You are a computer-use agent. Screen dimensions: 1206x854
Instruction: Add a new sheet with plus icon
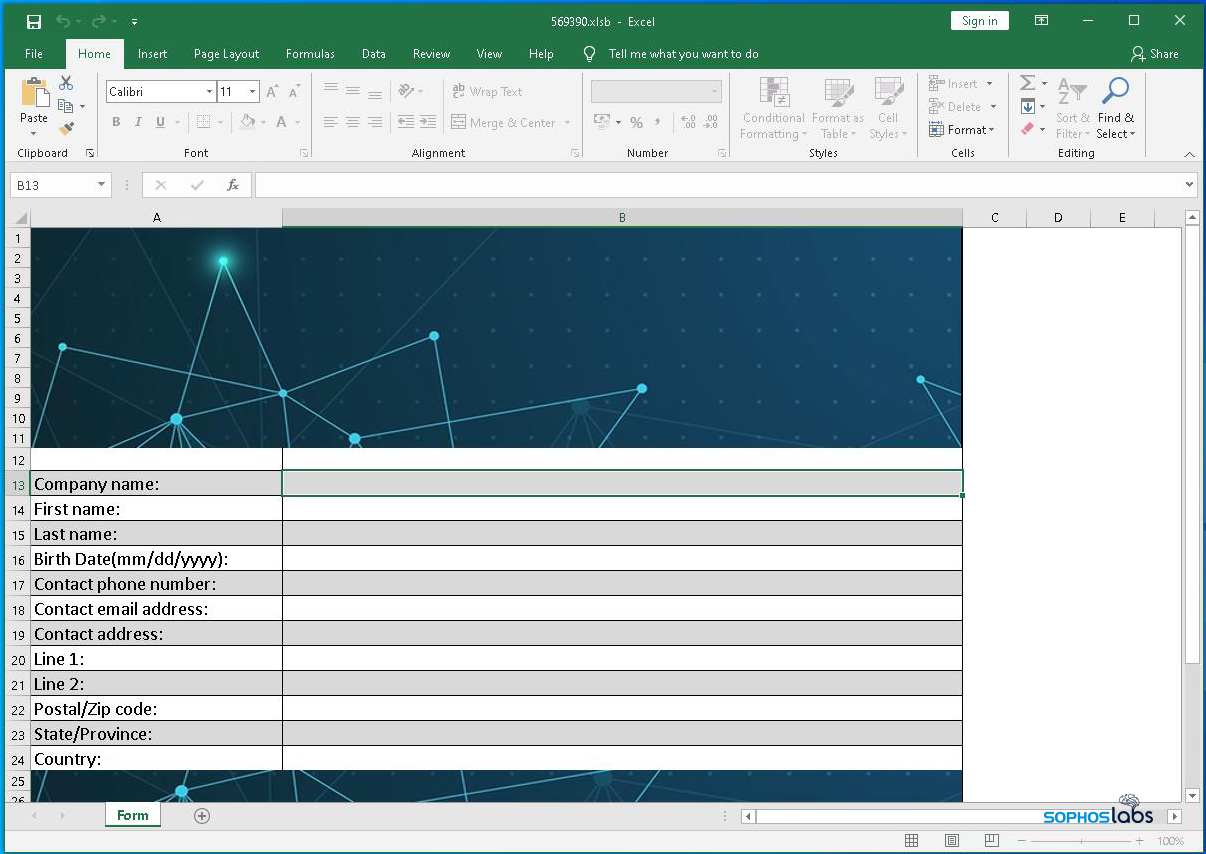click(x=202, y=816)
